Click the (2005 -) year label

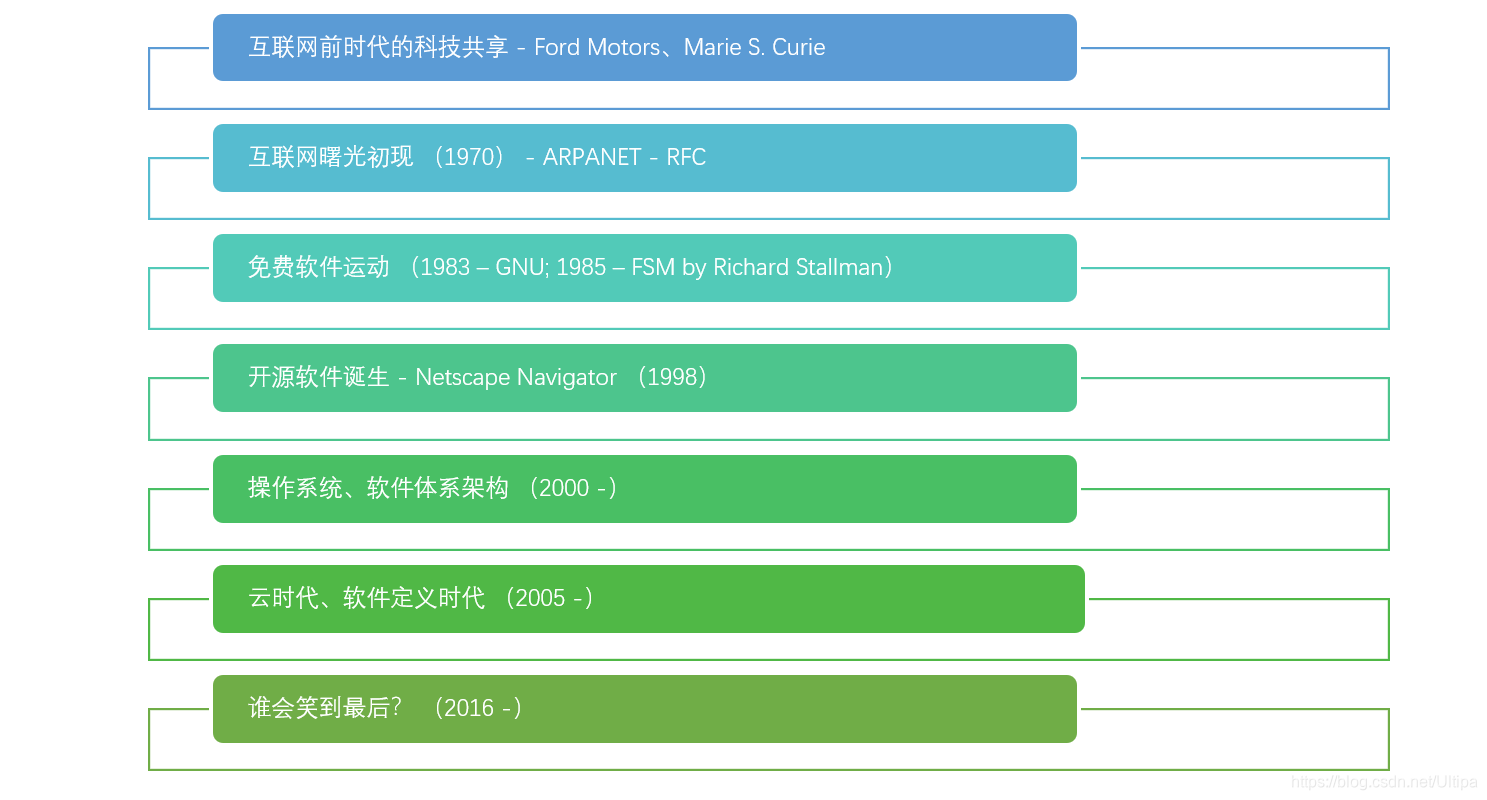[548, 598]
